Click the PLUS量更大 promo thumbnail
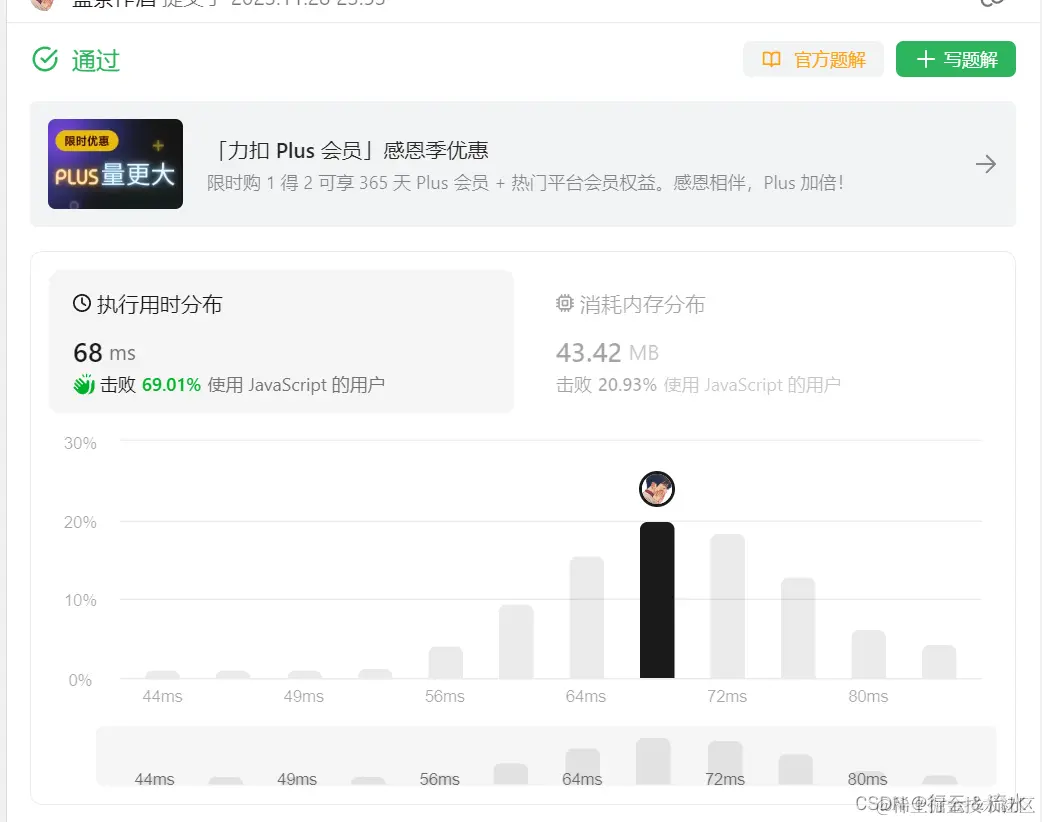Screen dimensions: 1042x822 (x=115, y=163)
